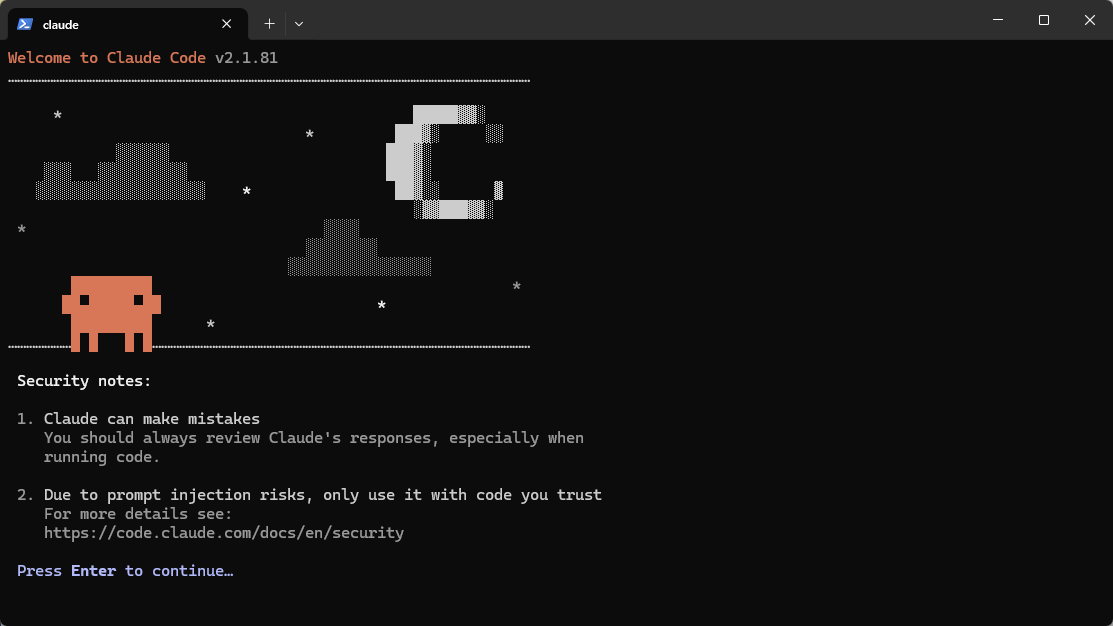
Task: Click the 'Security notes:' heading
Action: pos(84,381)
